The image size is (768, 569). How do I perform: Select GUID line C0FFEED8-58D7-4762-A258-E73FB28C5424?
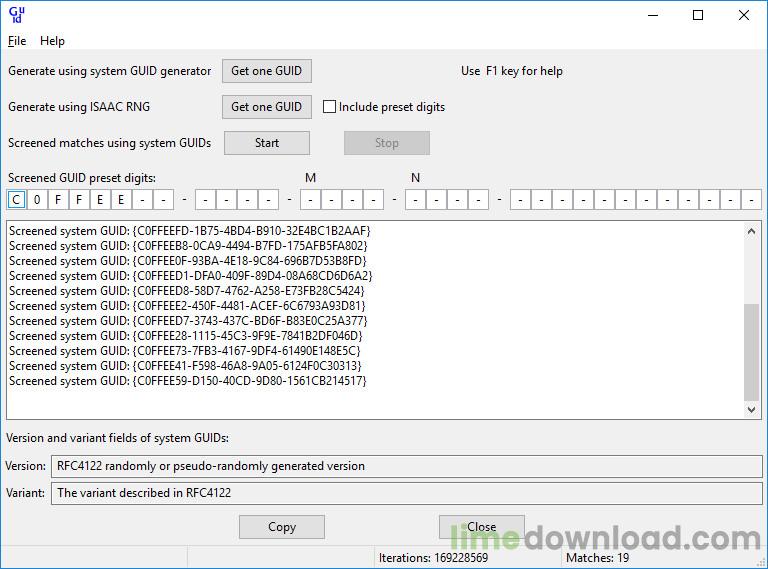pyautogui.click(x=187, y=291)
